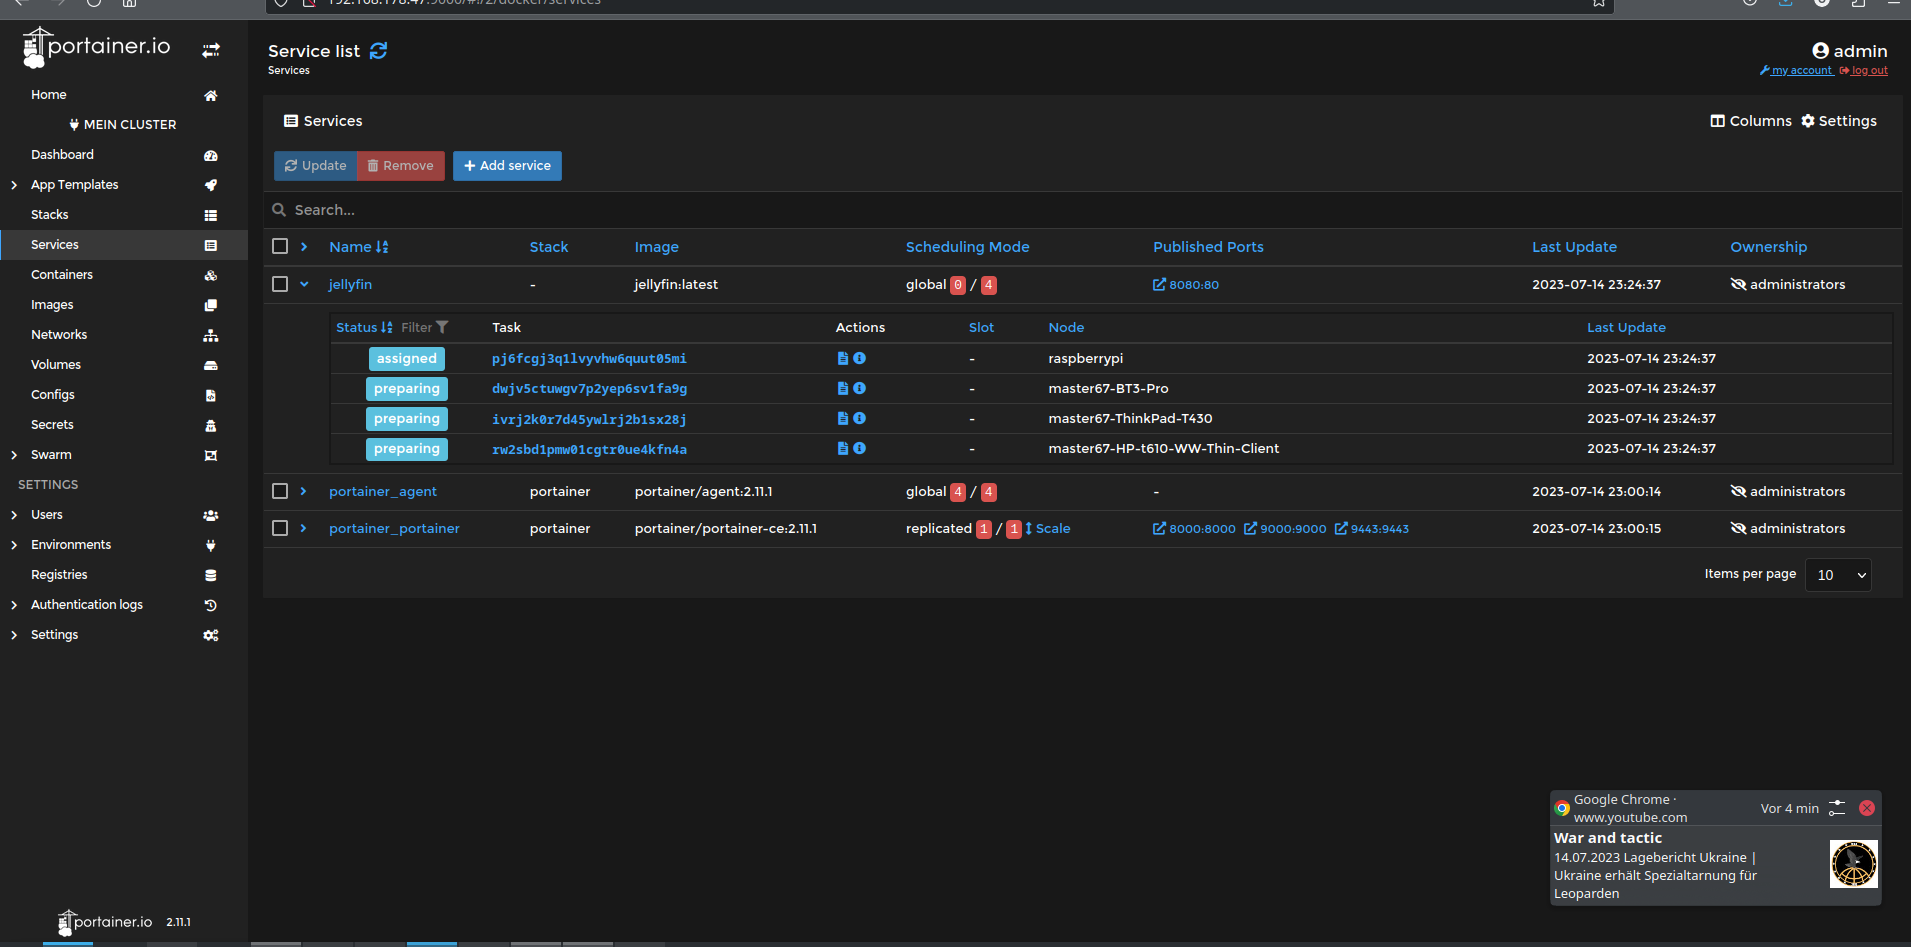Expand the Environments sidebar section
The height and width of the screenshot is (947, 1911).
14,545
